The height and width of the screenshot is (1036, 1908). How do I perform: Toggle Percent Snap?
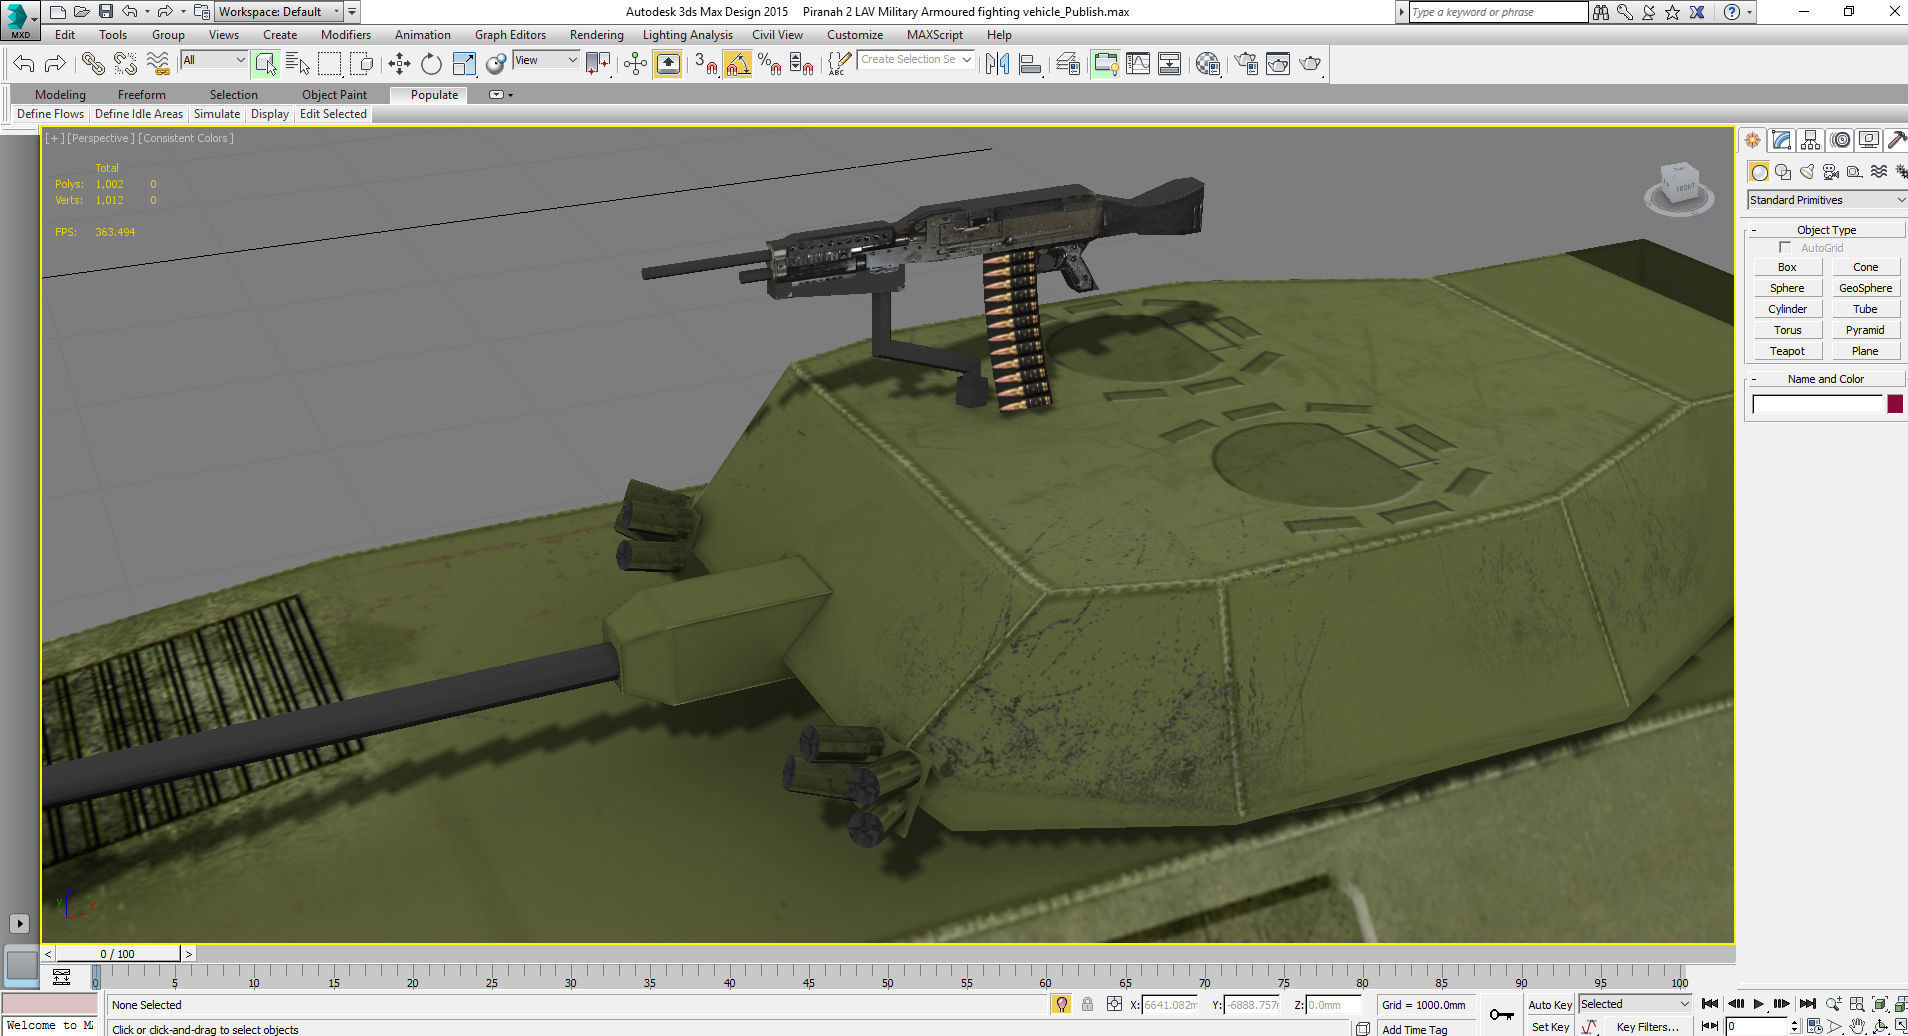(x=770, y=64)
